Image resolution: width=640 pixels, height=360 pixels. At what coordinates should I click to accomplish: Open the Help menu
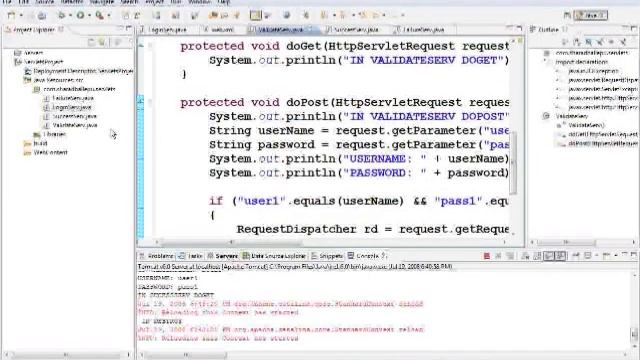[x=224, y=2]
